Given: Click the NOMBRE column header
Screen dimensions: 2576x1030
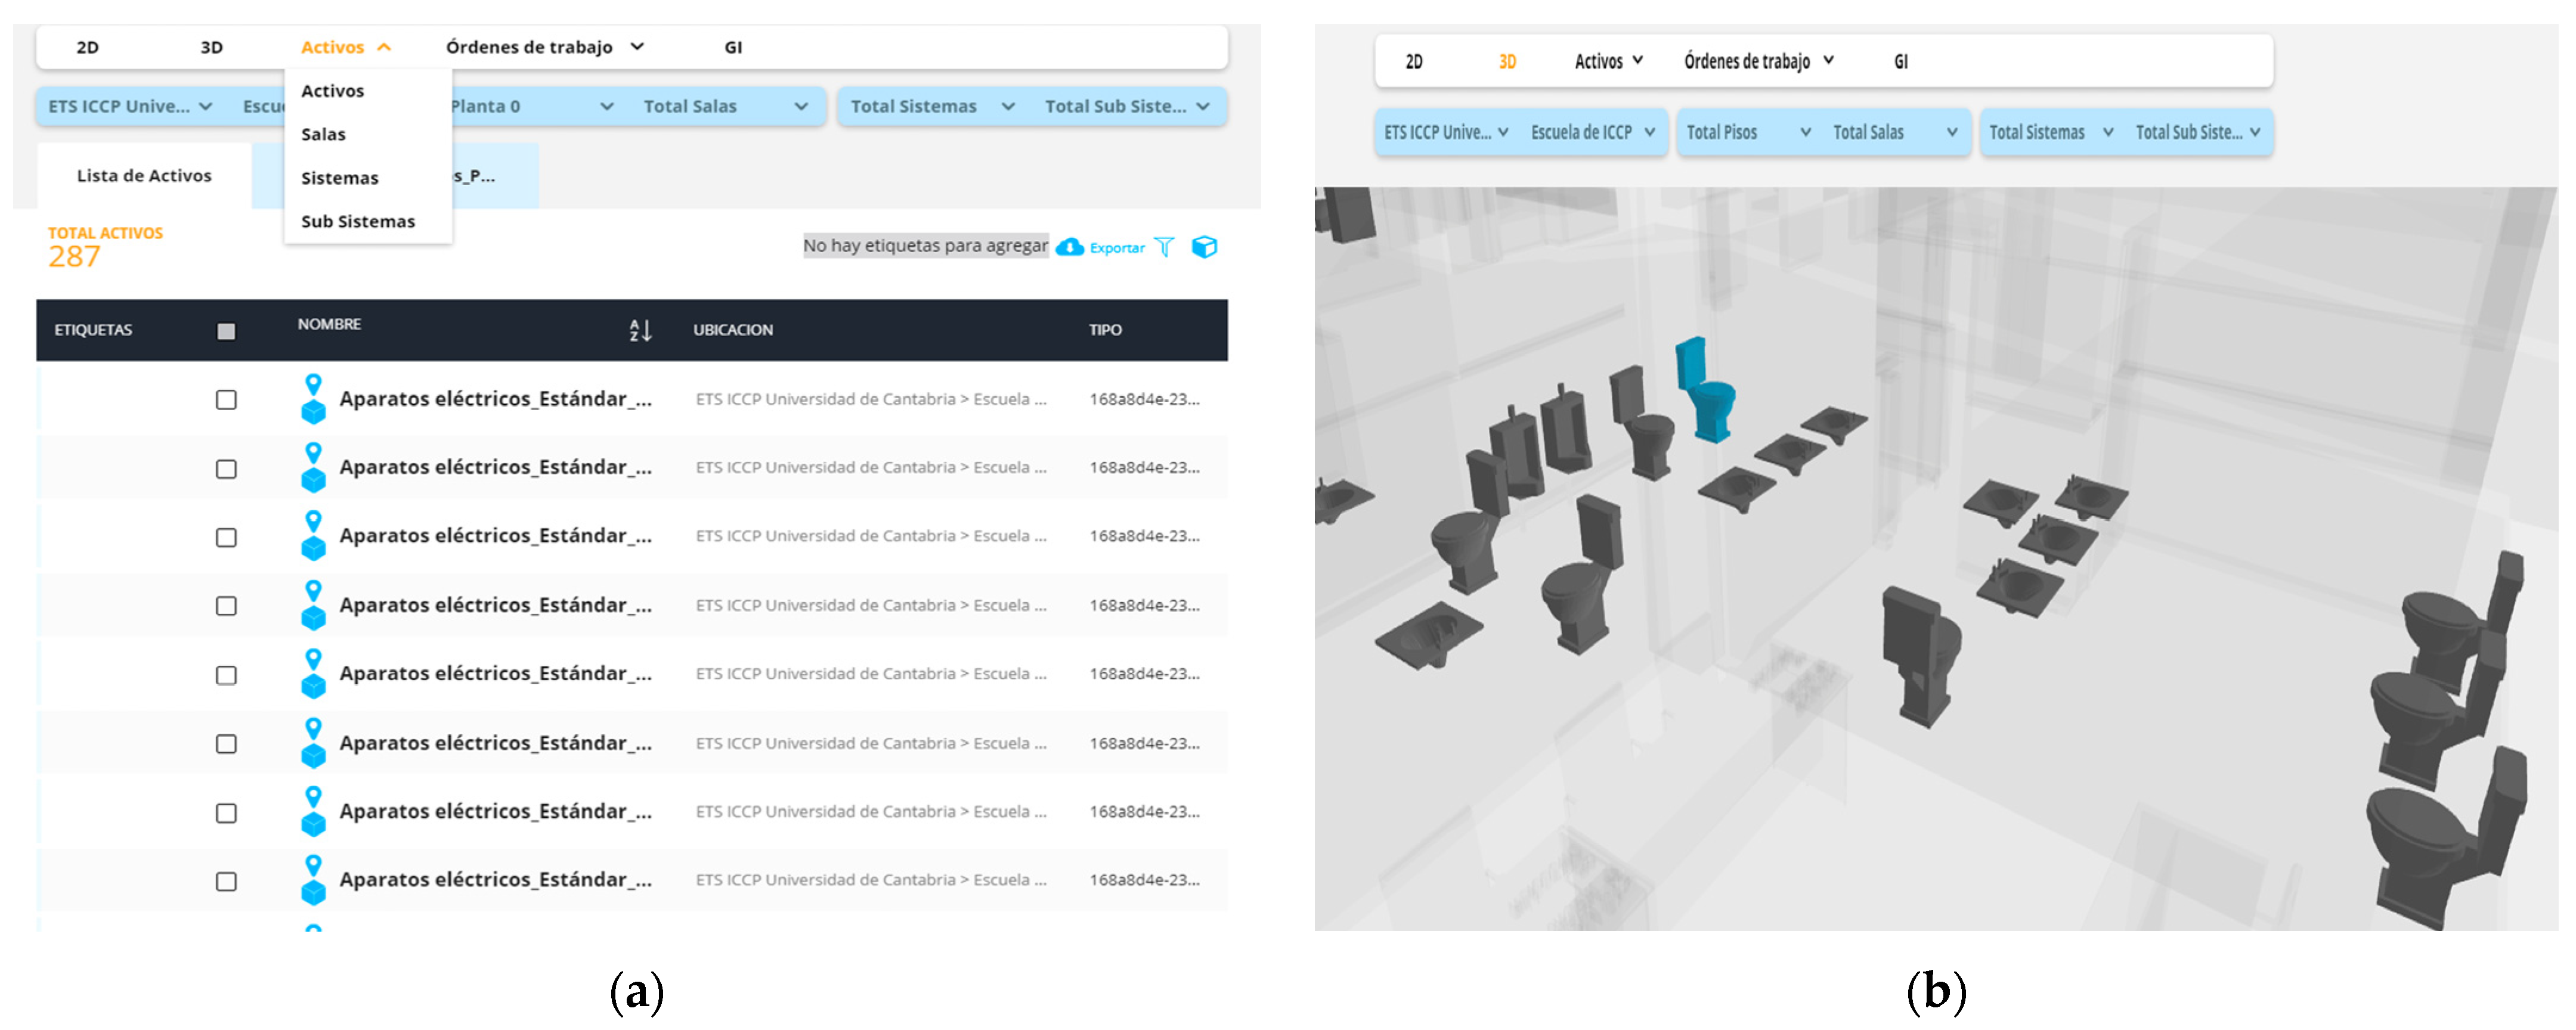Looking at the screenshot, I should tap(329, 324).
